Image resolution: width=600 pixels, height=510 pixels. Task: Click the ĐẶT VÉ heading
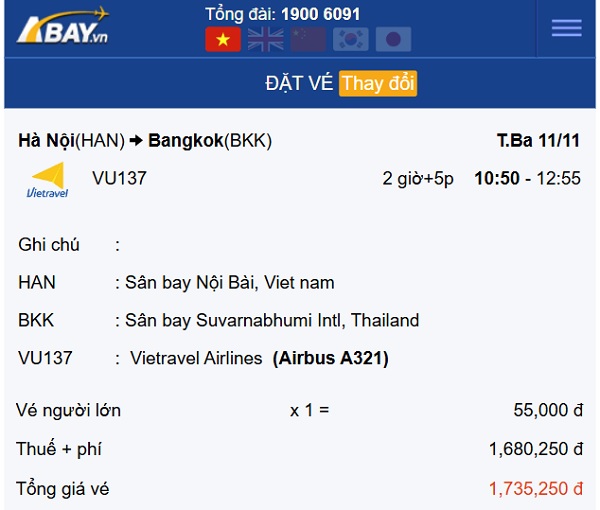pyautogui.click(x=299, y=83)
